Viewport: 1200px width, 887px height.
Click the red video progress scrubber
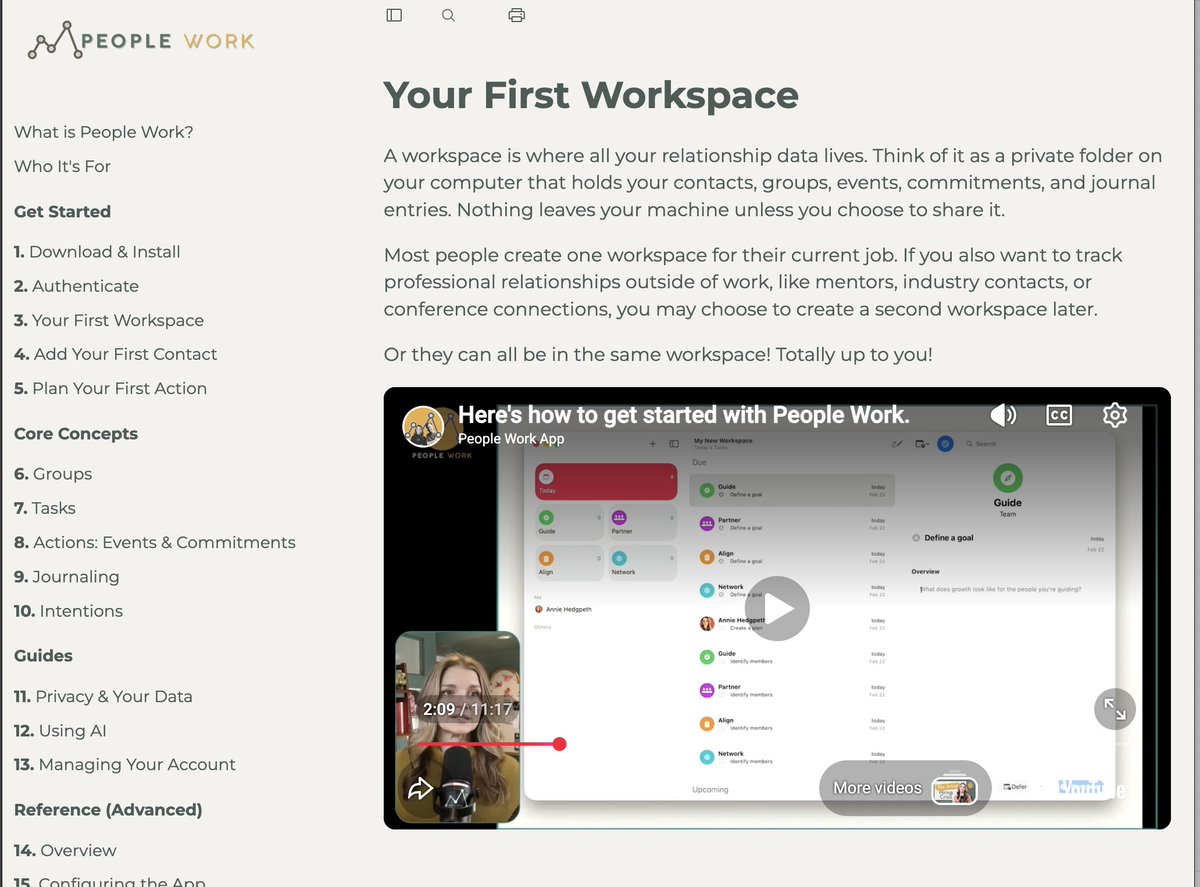point(559,743)
